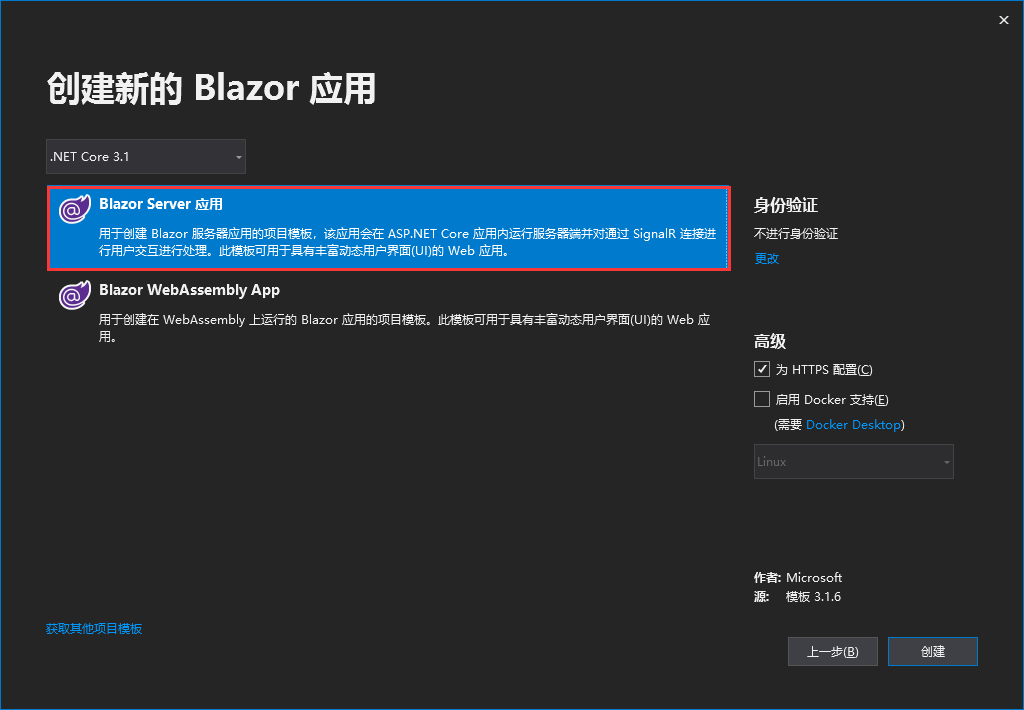The height and width of the screenshot is (710, 1024).
Task: Click the 创建新的 Blazor 应用 title
Action: pyautogui.click(x=212, y=89)
